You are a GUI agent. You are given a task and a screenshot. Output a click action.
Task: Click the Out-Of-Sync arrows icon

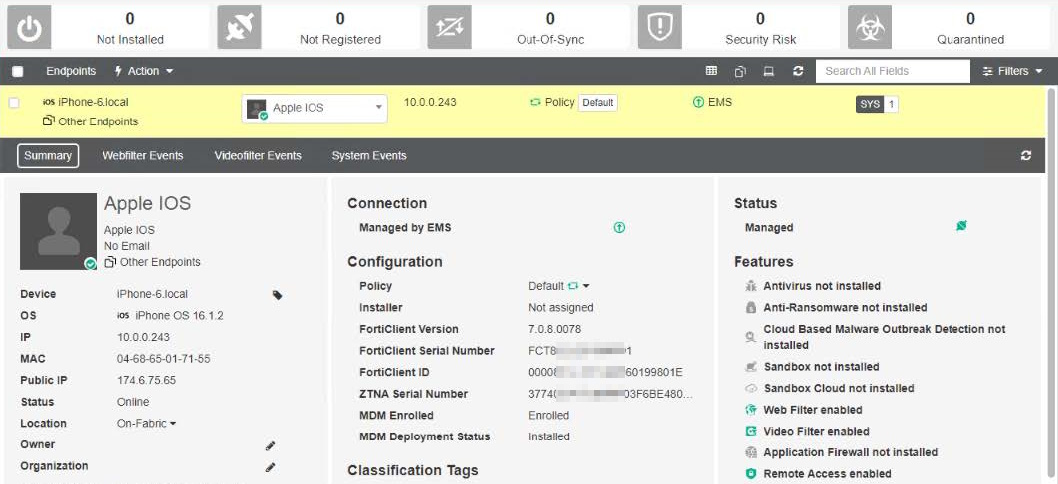449,28
